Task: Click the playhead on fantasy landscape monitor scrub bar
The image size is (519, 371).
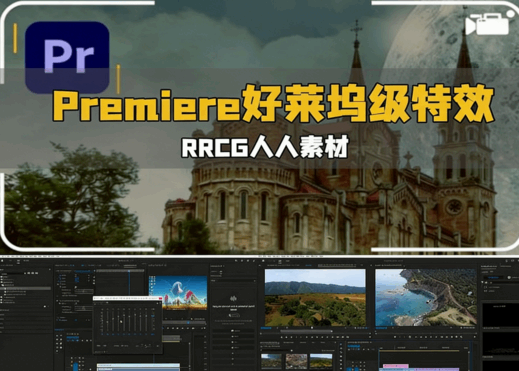Action: [188, 322]
